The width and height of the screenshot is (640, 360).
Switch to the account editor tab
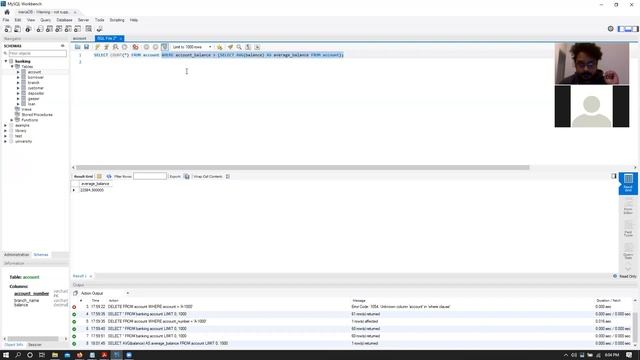80,38
